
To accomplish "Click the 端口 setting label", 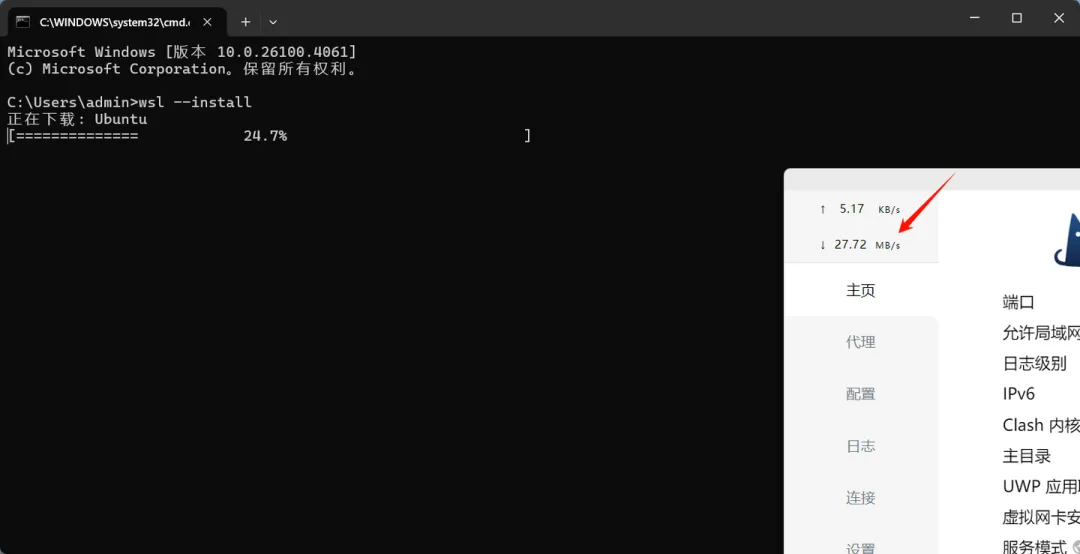I will click(1019, 302).
